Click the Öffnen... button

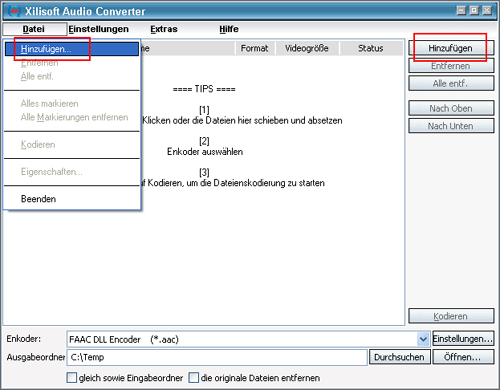point(463,357)
